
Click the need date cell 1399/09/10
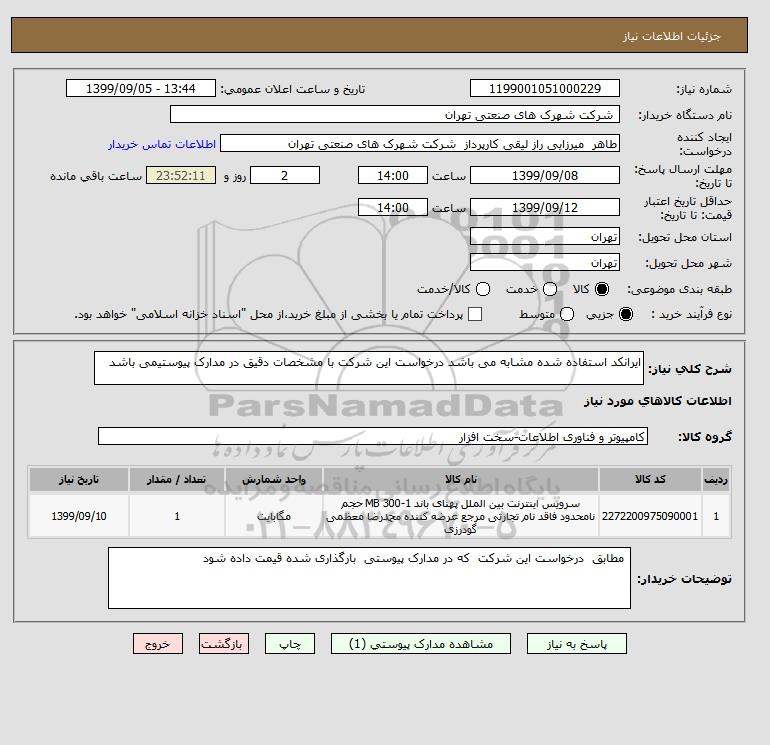coord(79,516)
